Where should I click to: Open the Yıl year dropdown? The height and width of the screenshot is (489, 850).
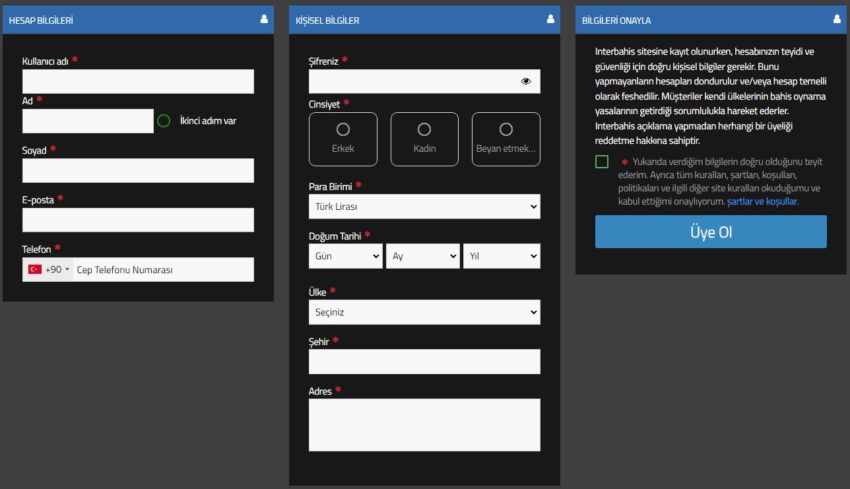tap(501, 256)
